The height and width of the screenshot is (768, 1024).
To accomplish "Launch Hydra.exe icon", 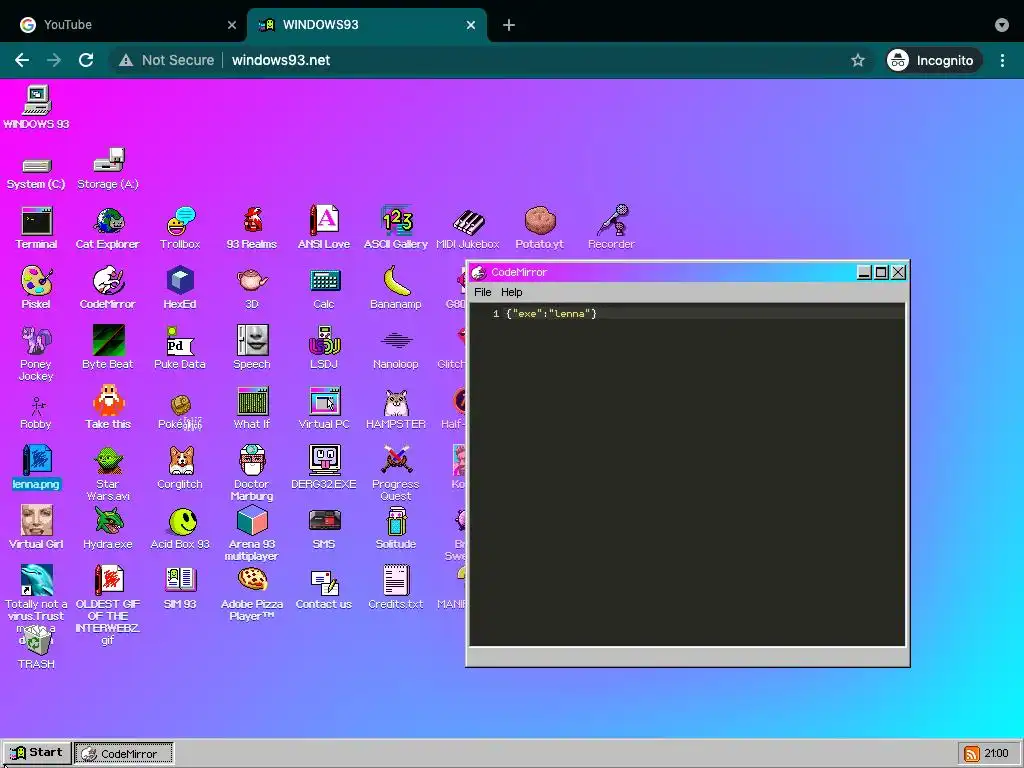I will coord(108,528).
